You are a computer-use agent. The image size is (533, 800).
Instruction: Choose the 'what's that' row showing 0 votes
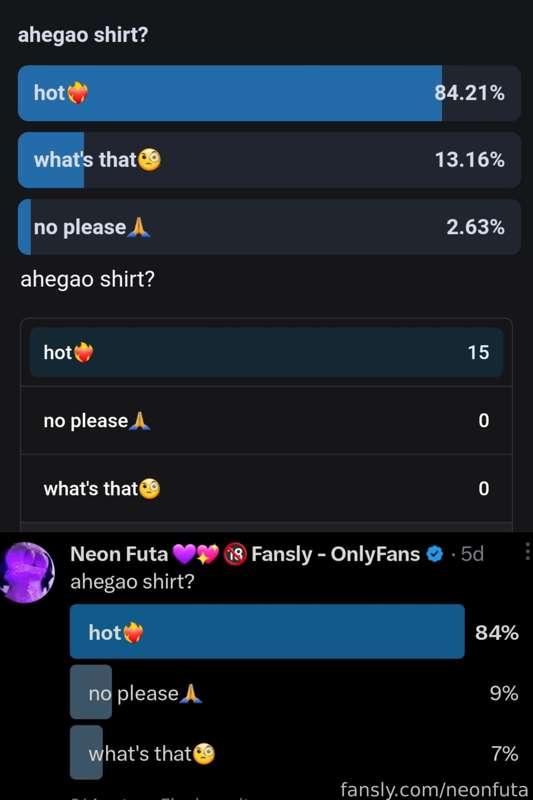tap(266, 488)
